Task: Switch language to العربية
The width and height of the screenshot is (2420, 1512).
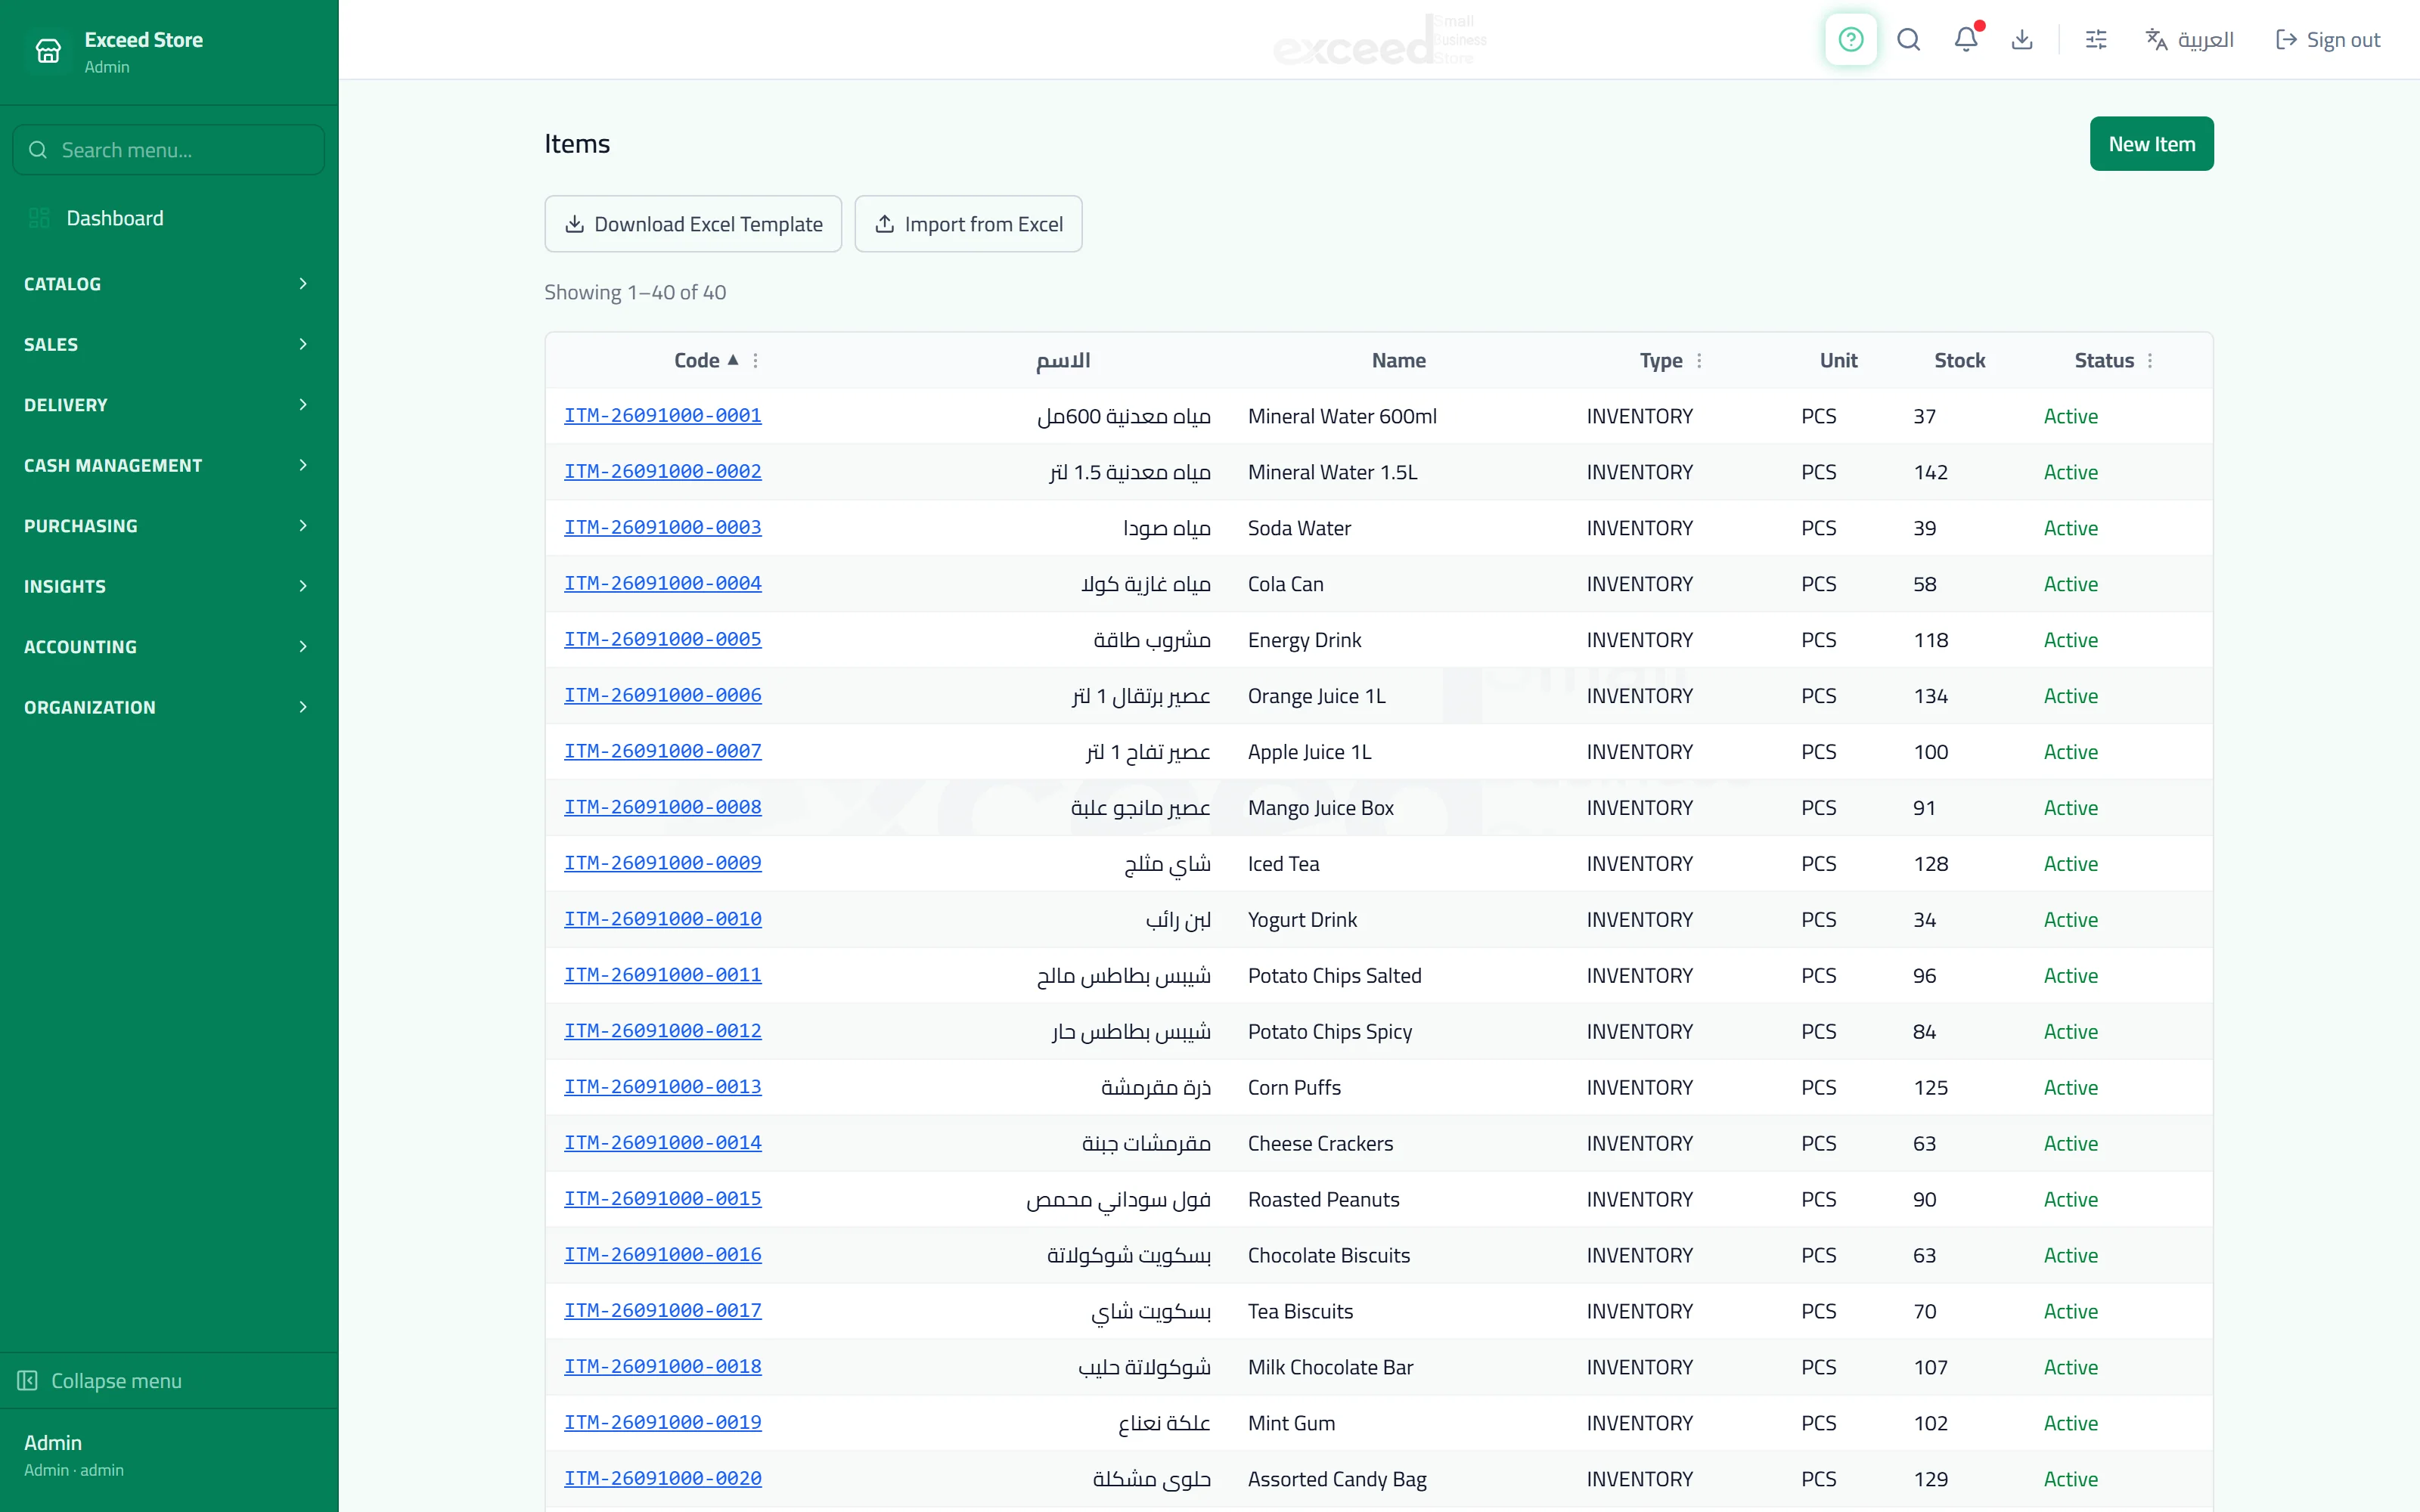Action: 2190,40
